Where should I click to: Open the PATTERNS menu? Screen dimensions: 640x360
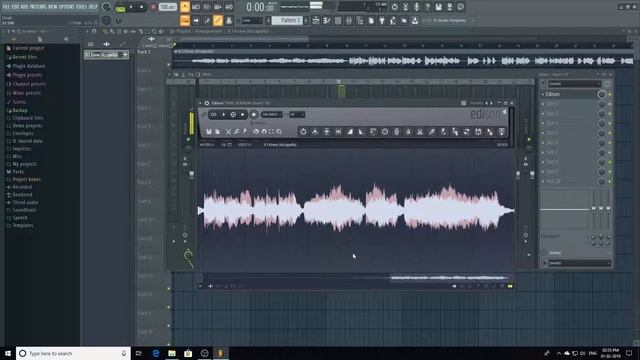38,7
